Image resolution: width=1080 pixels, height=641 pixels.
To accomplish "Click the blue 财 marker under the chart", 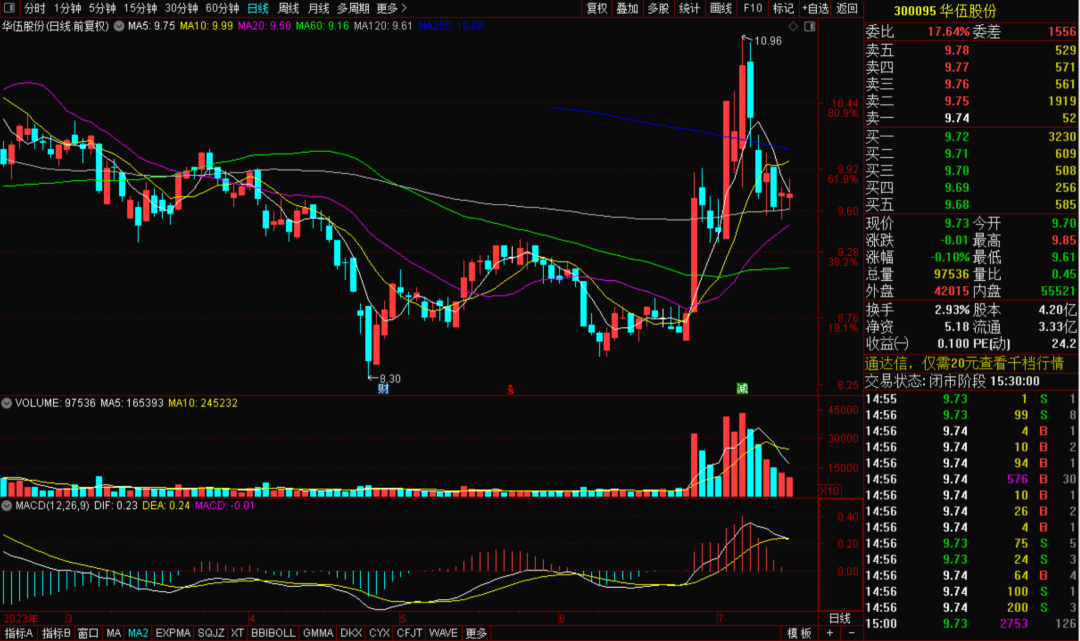I will [x=382, y=388].
